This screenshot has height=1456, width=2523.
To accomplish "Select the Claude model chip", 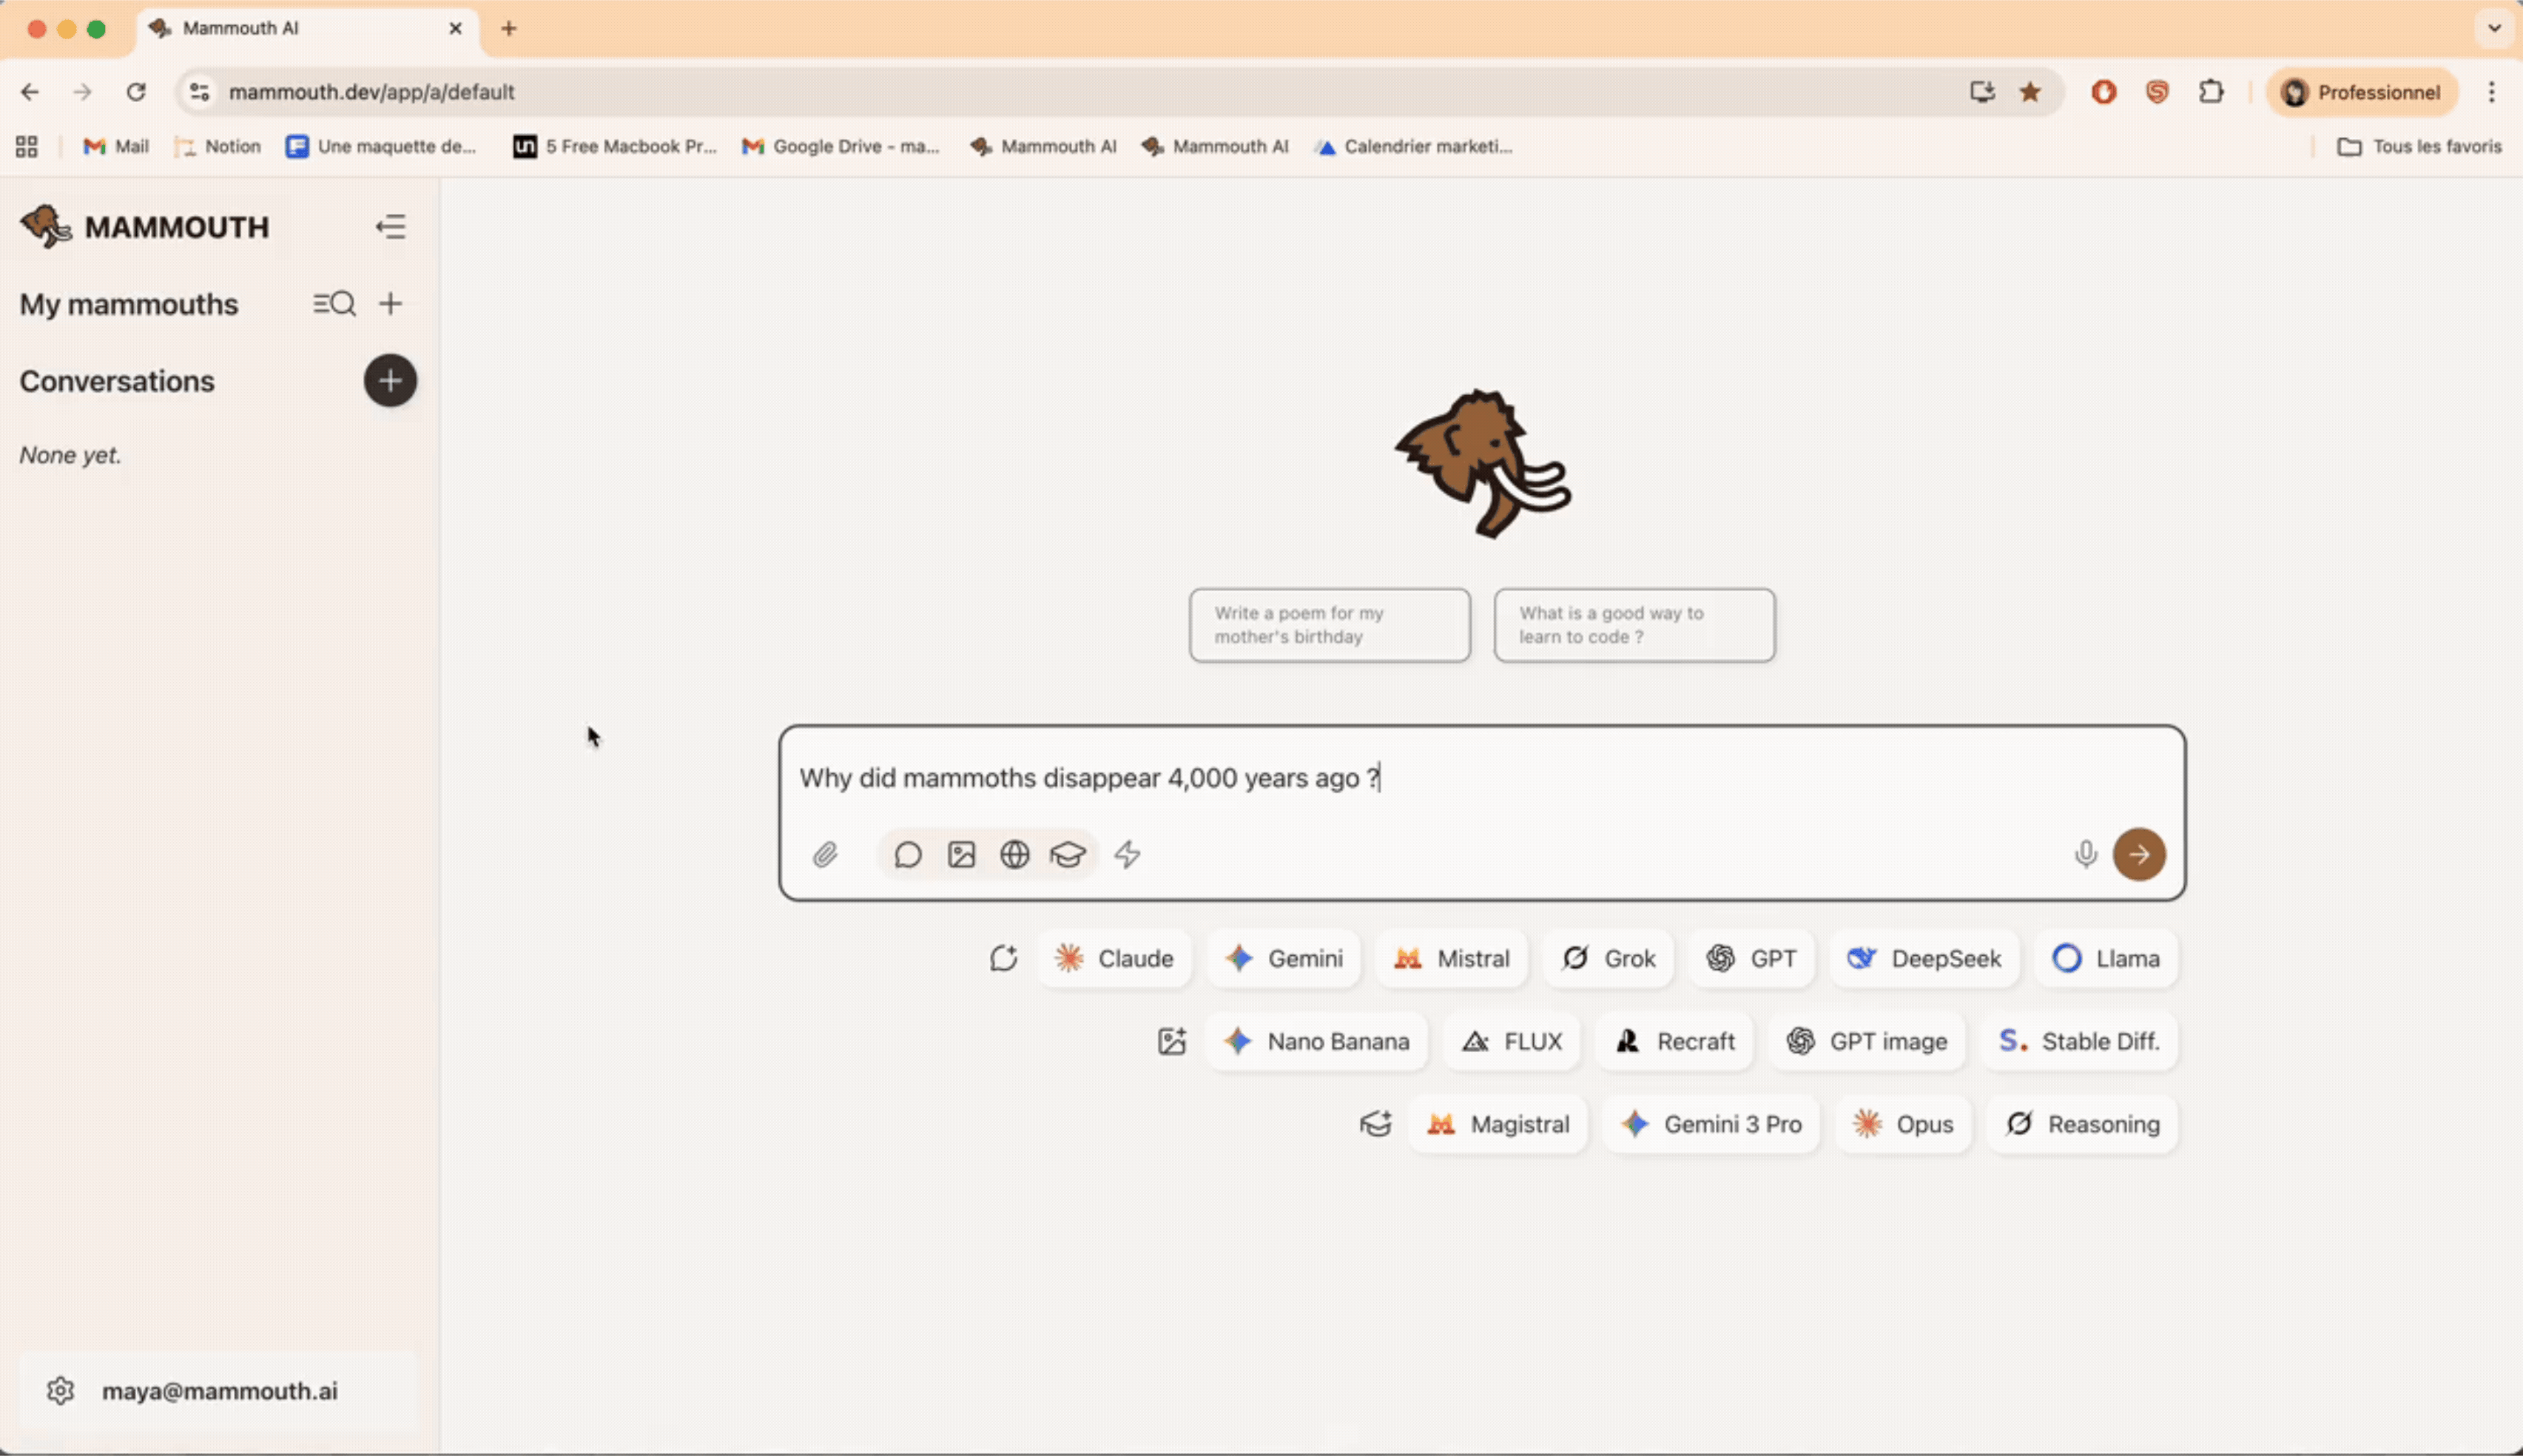I will [x=1114, y=958].
